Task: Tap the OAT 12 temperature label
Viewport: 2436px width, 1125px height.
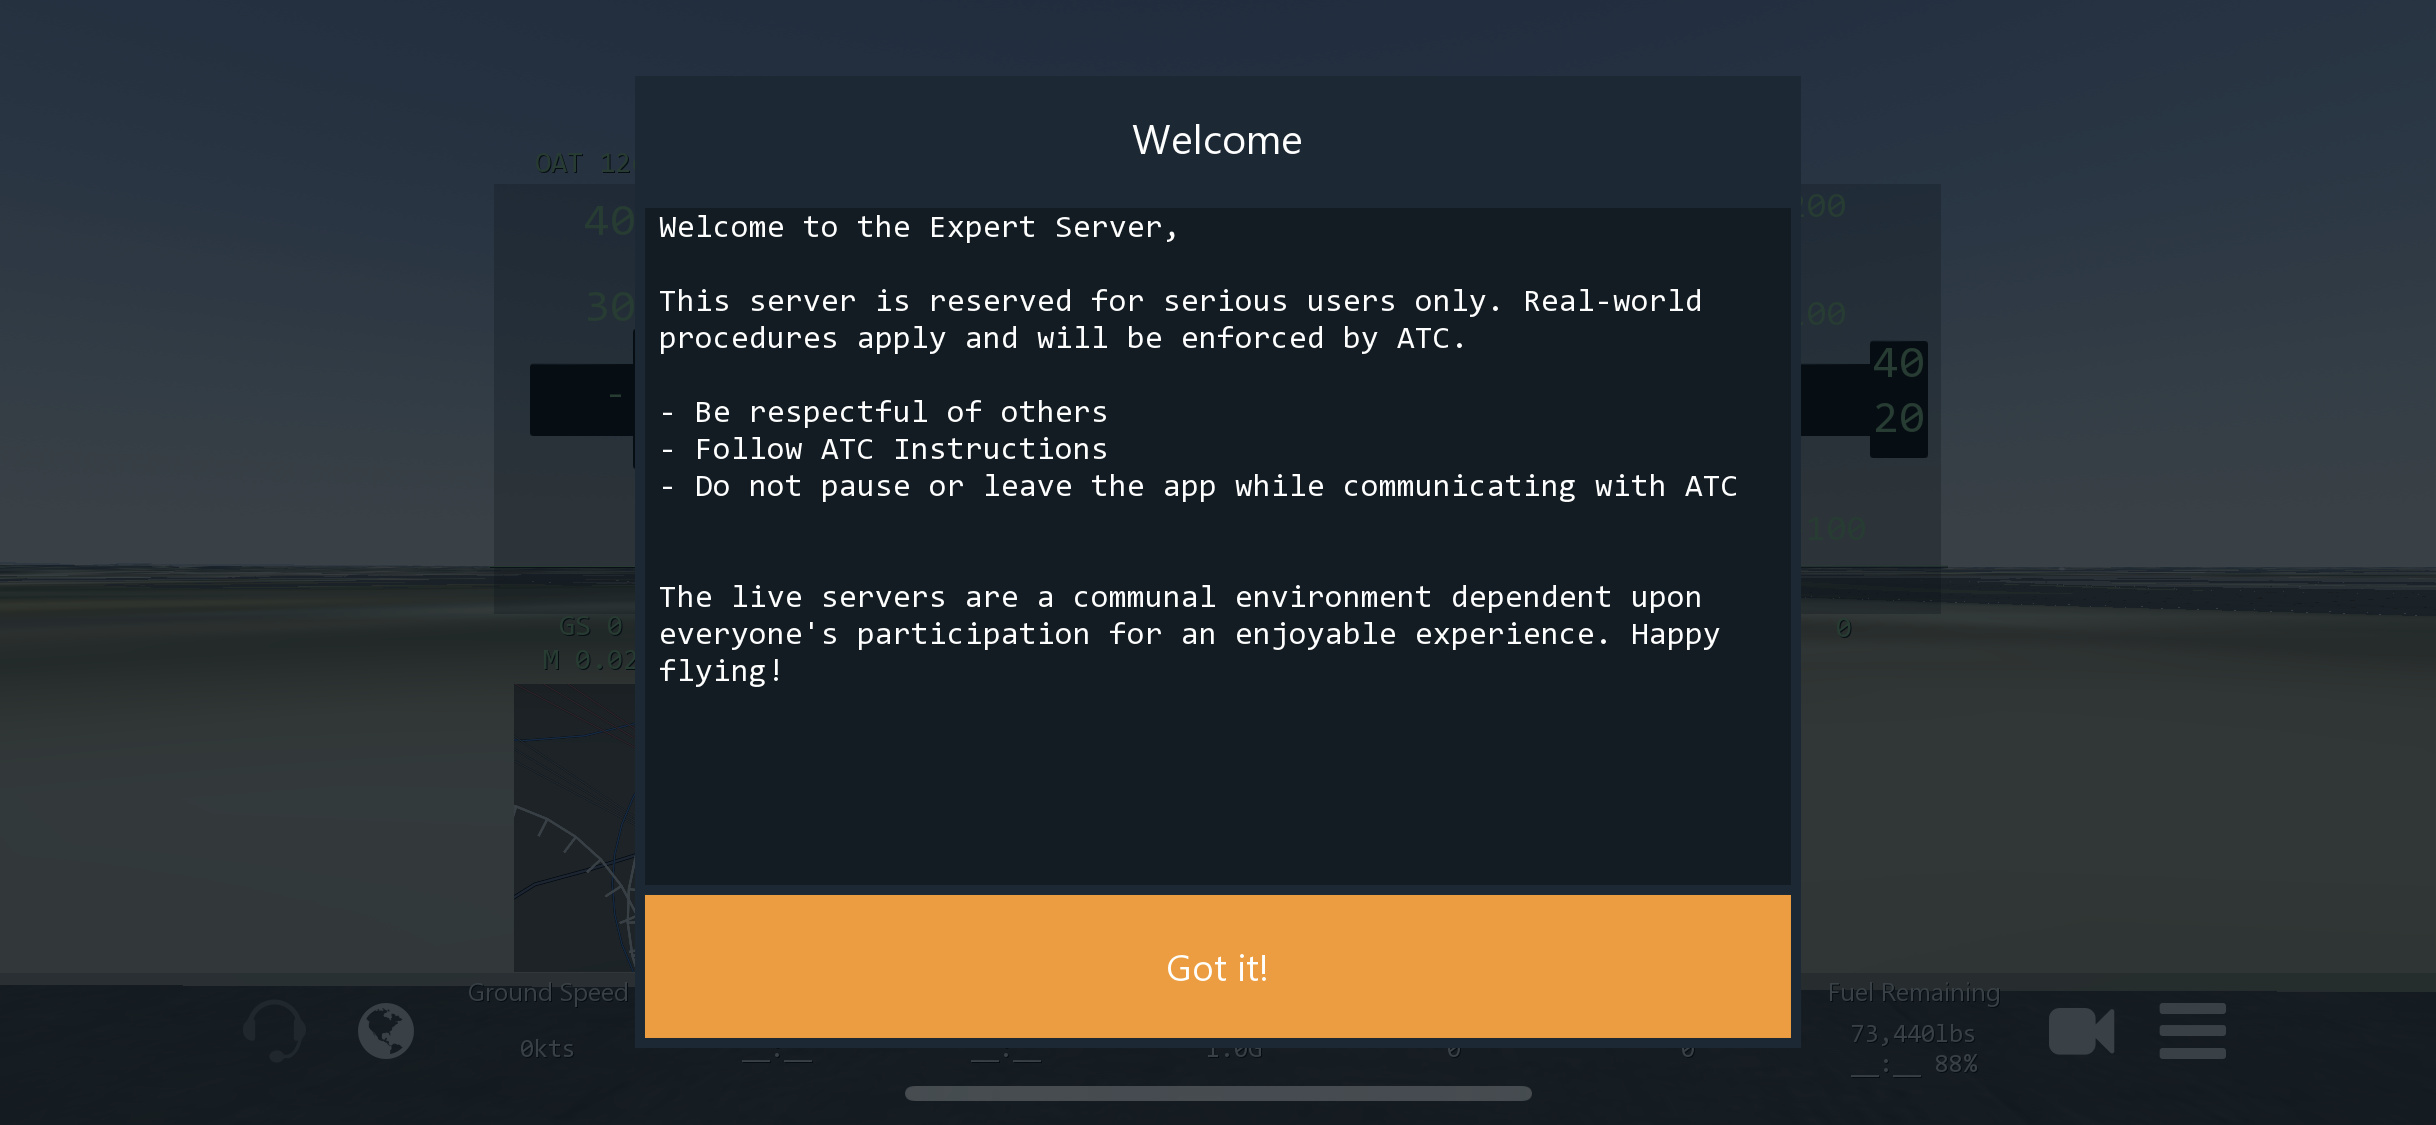Action: click(x=583, y=164)
